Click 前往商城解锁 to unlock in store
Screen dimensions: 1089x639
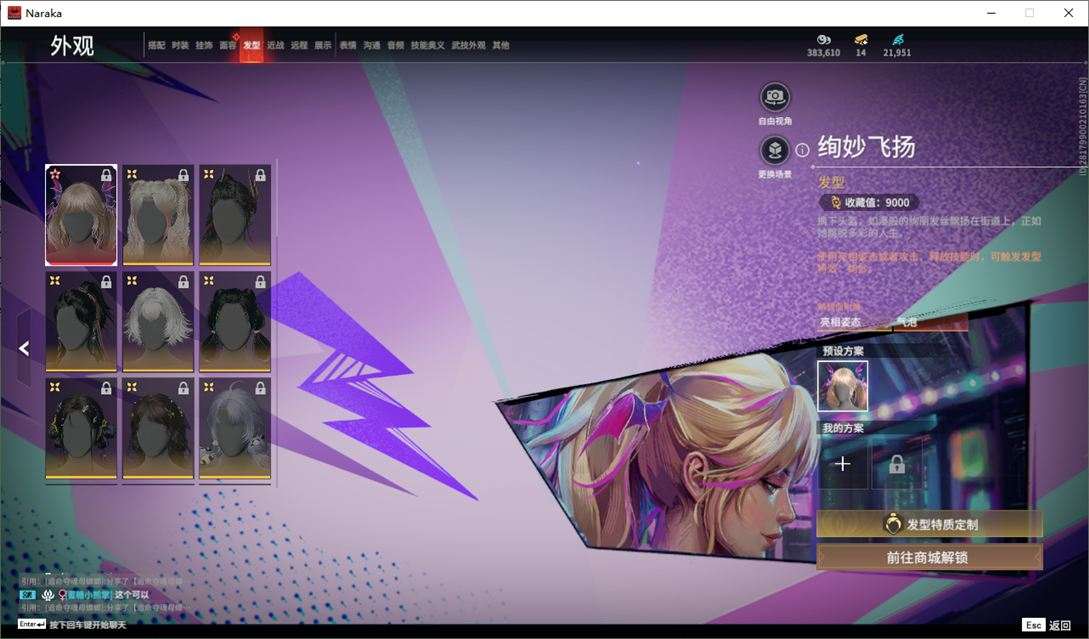[929, 557]
